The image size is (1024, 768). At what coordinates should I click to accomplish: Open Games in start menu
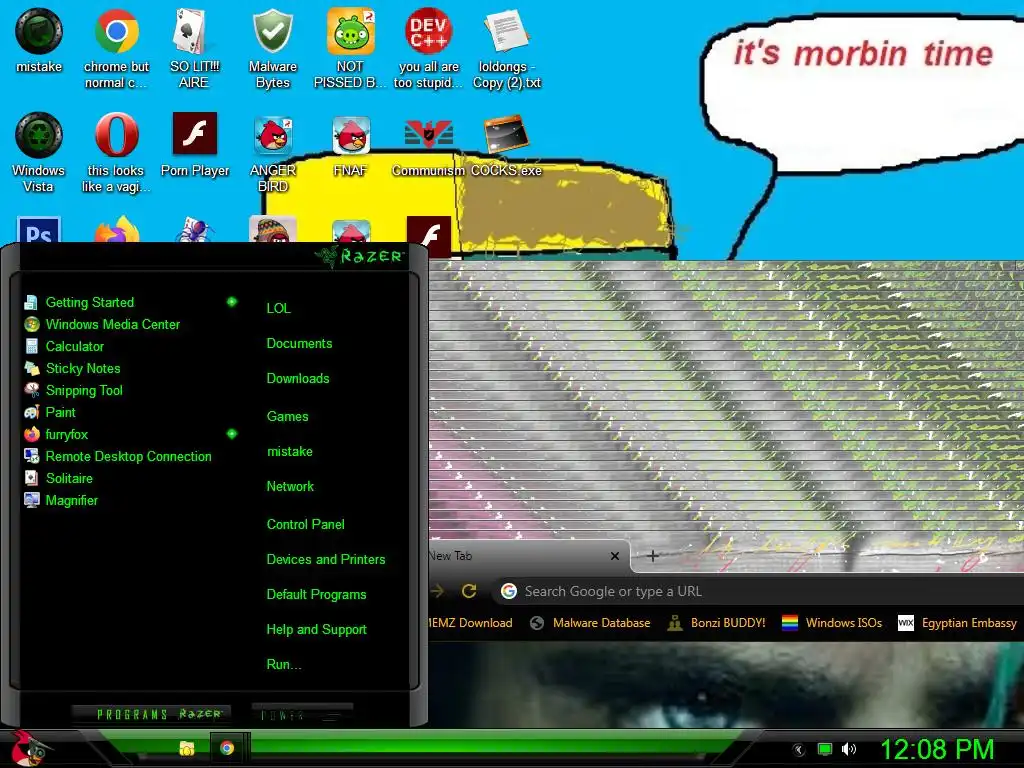click(287, 417)
